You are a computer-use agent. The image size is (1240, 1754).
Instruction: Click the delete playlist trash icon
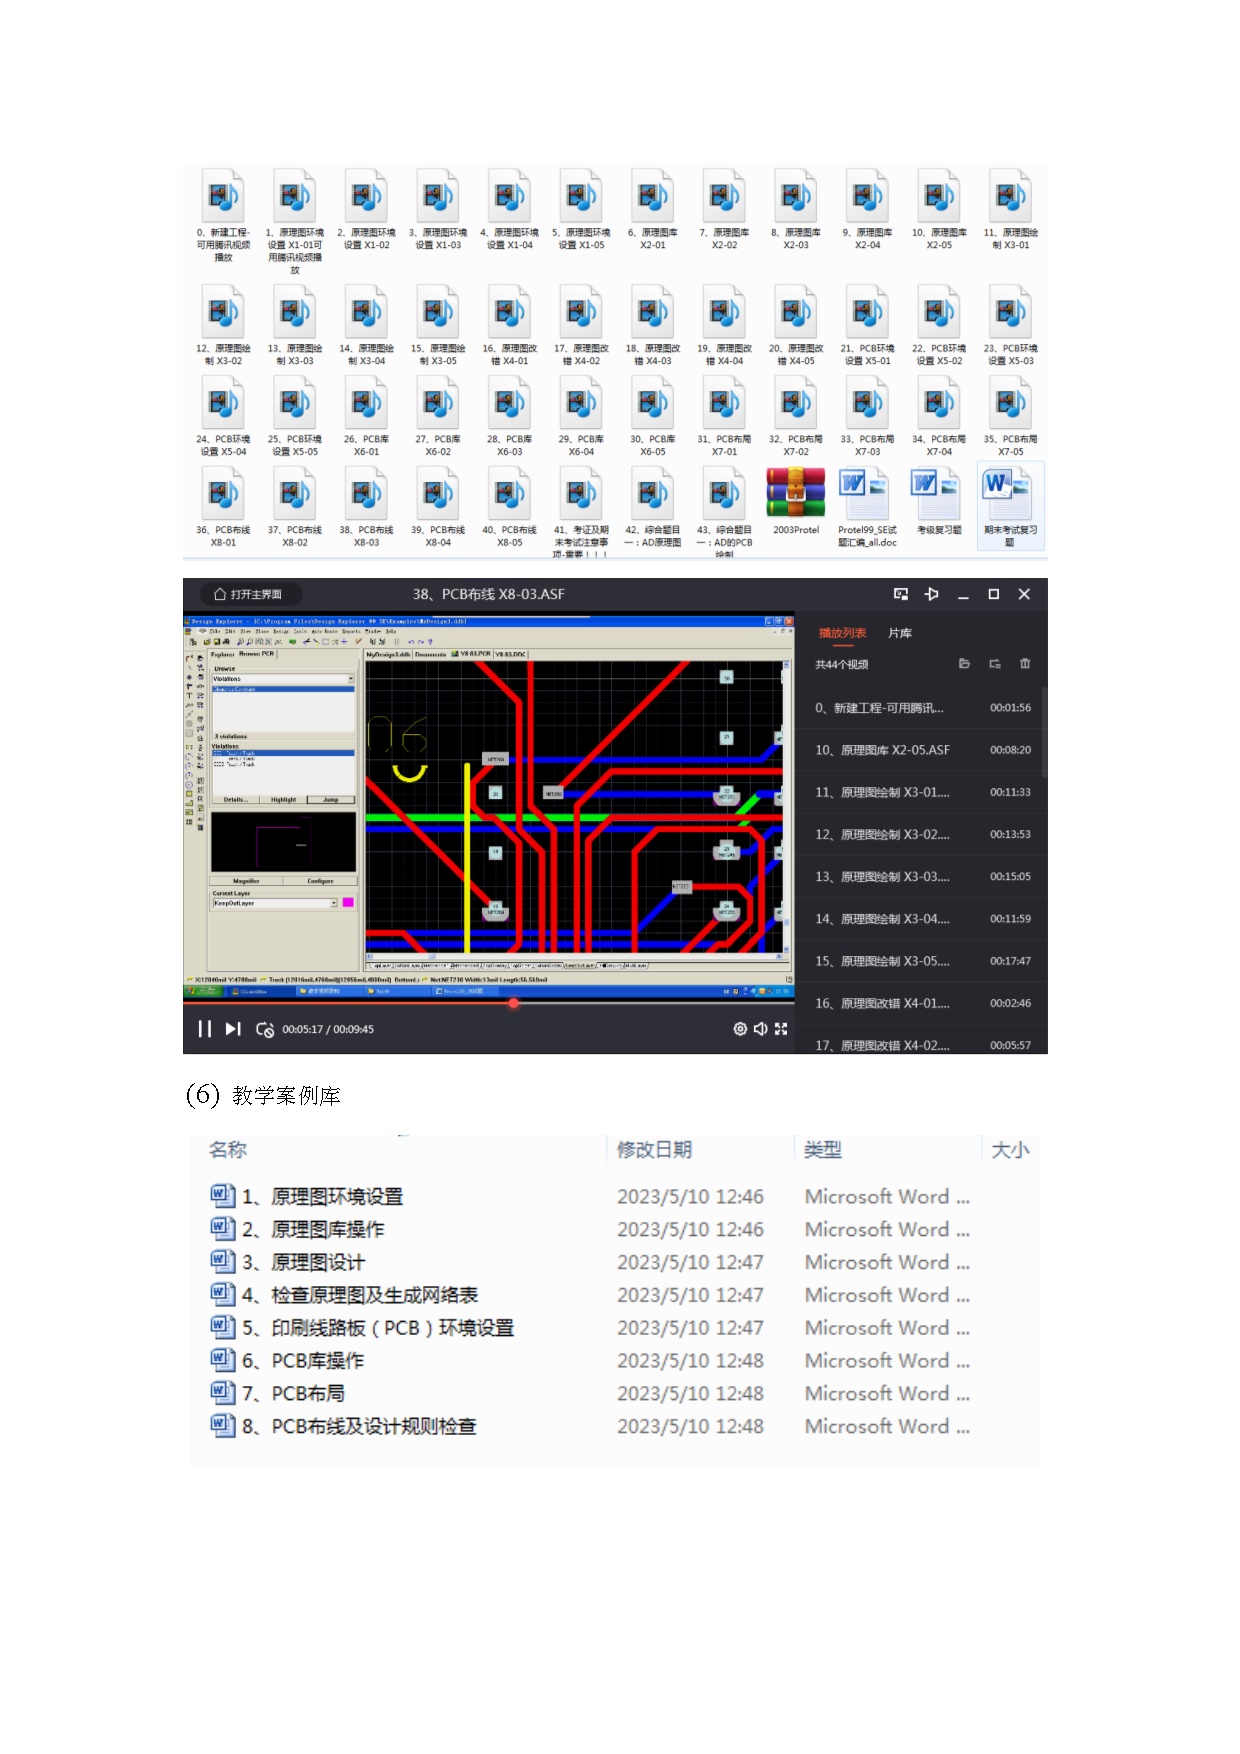[x=1024, y=664]
